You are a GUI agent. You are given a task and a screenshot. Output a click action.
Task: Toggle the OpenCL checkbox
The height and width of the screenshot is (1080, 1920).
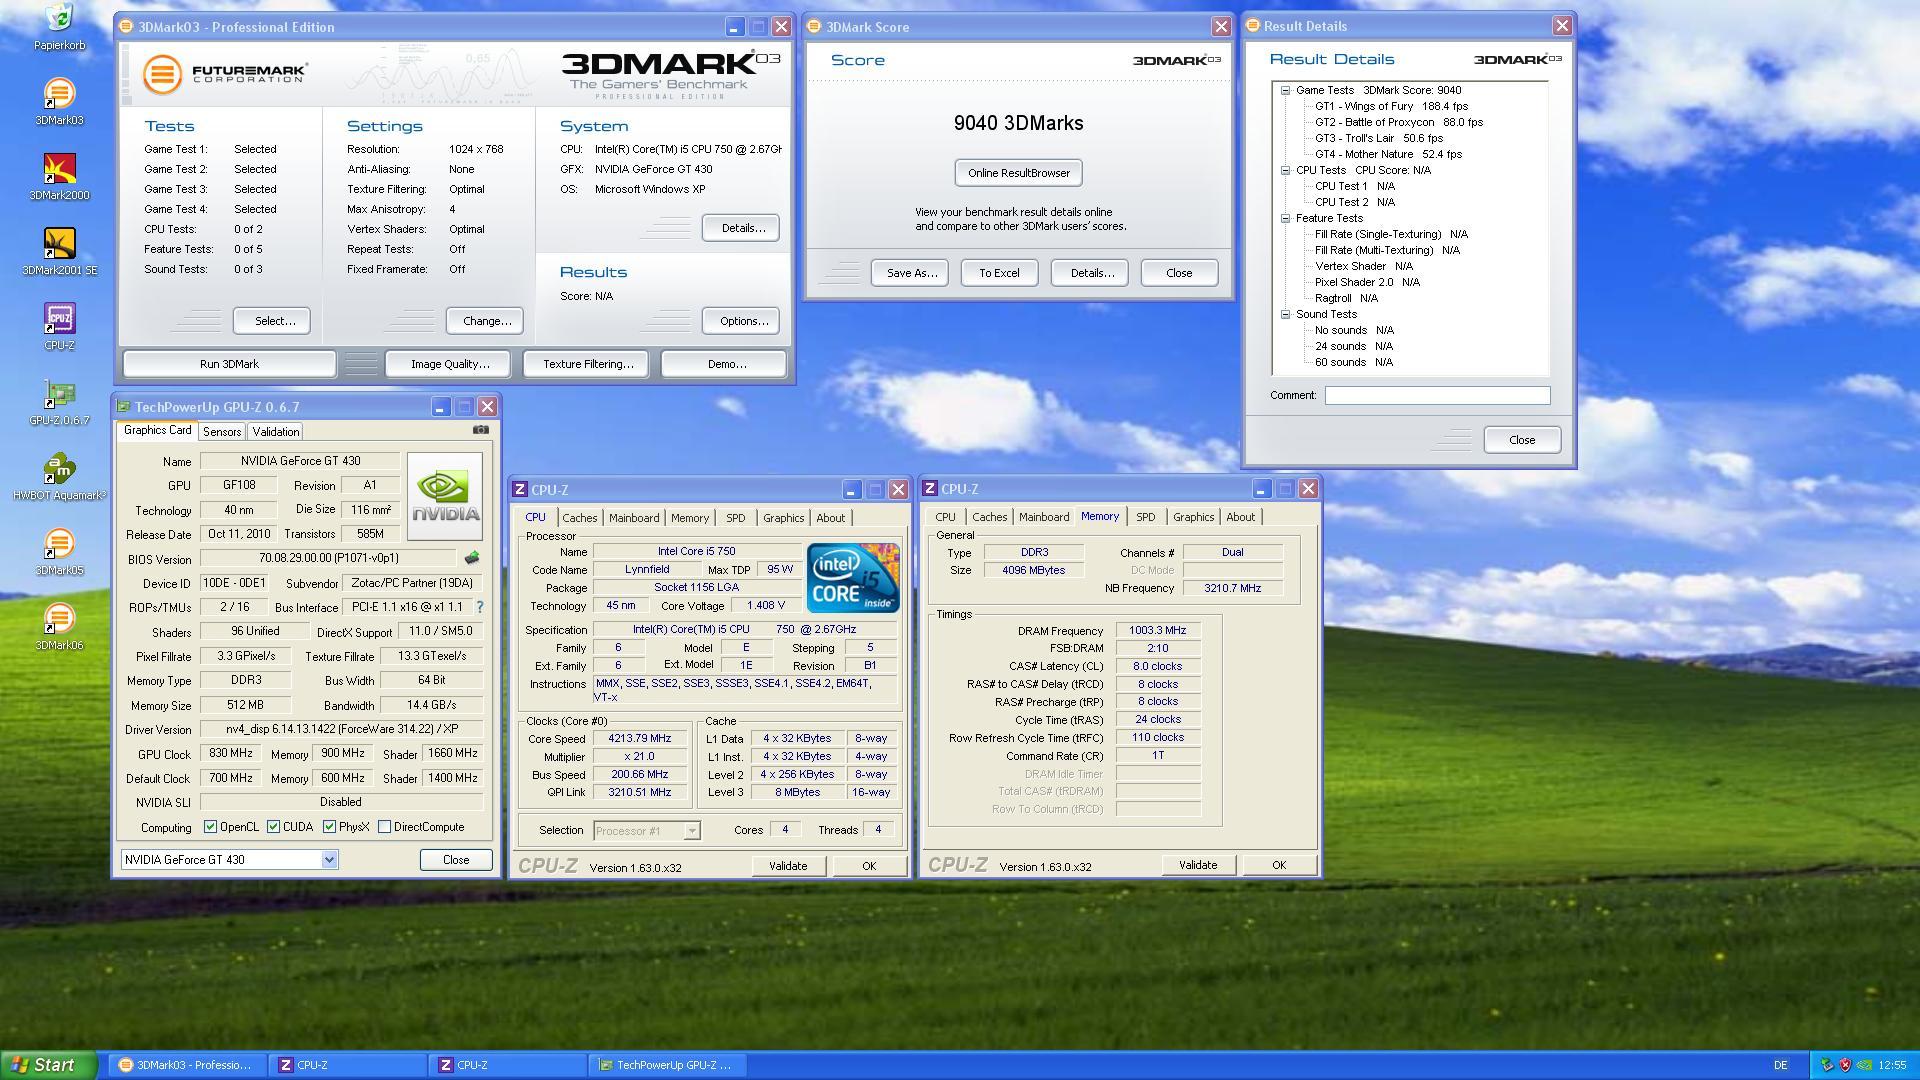(x=210, y=827)
